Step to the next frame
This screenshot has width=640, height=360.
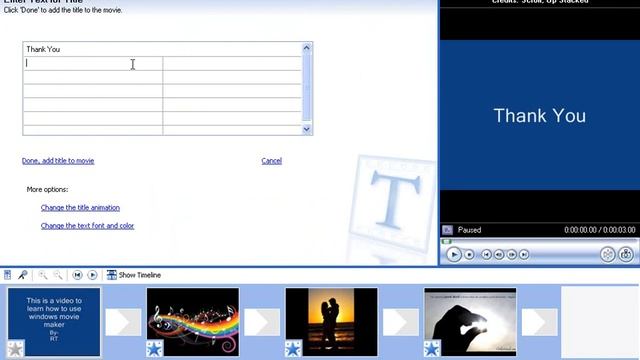[x=511, y=255]
